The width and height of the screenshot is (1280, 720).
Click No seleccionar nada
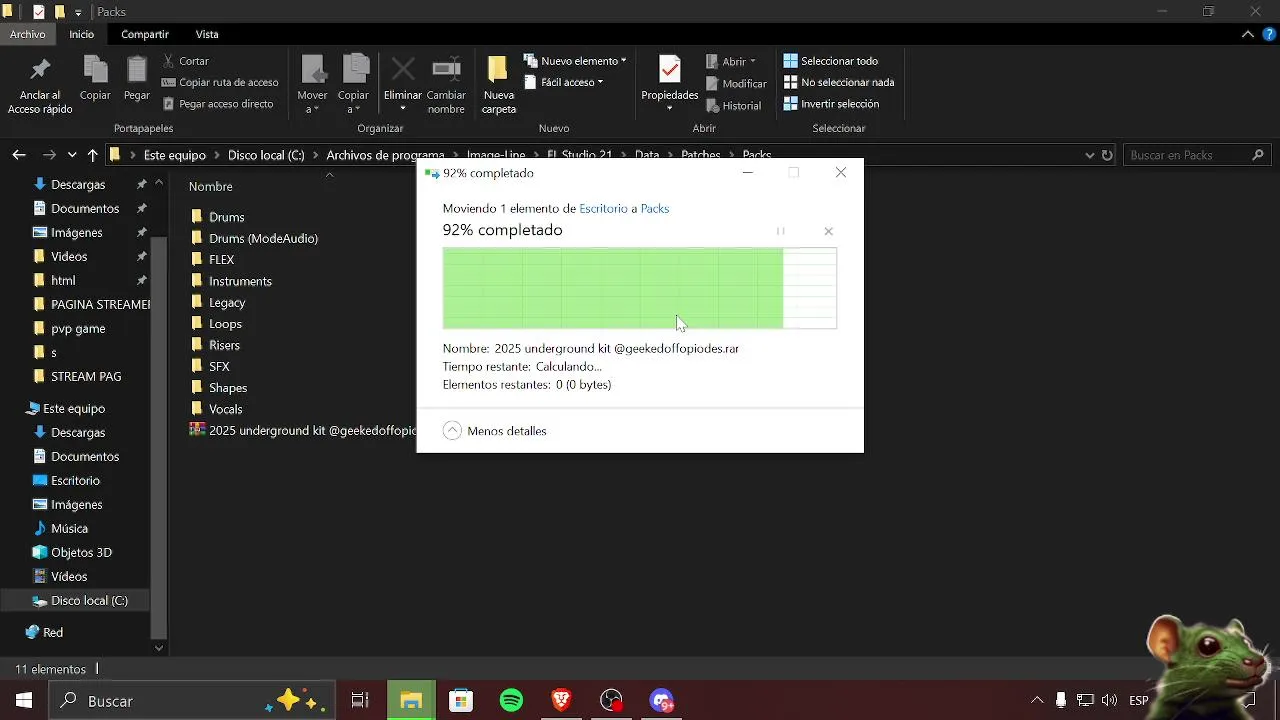coord(839,82)
